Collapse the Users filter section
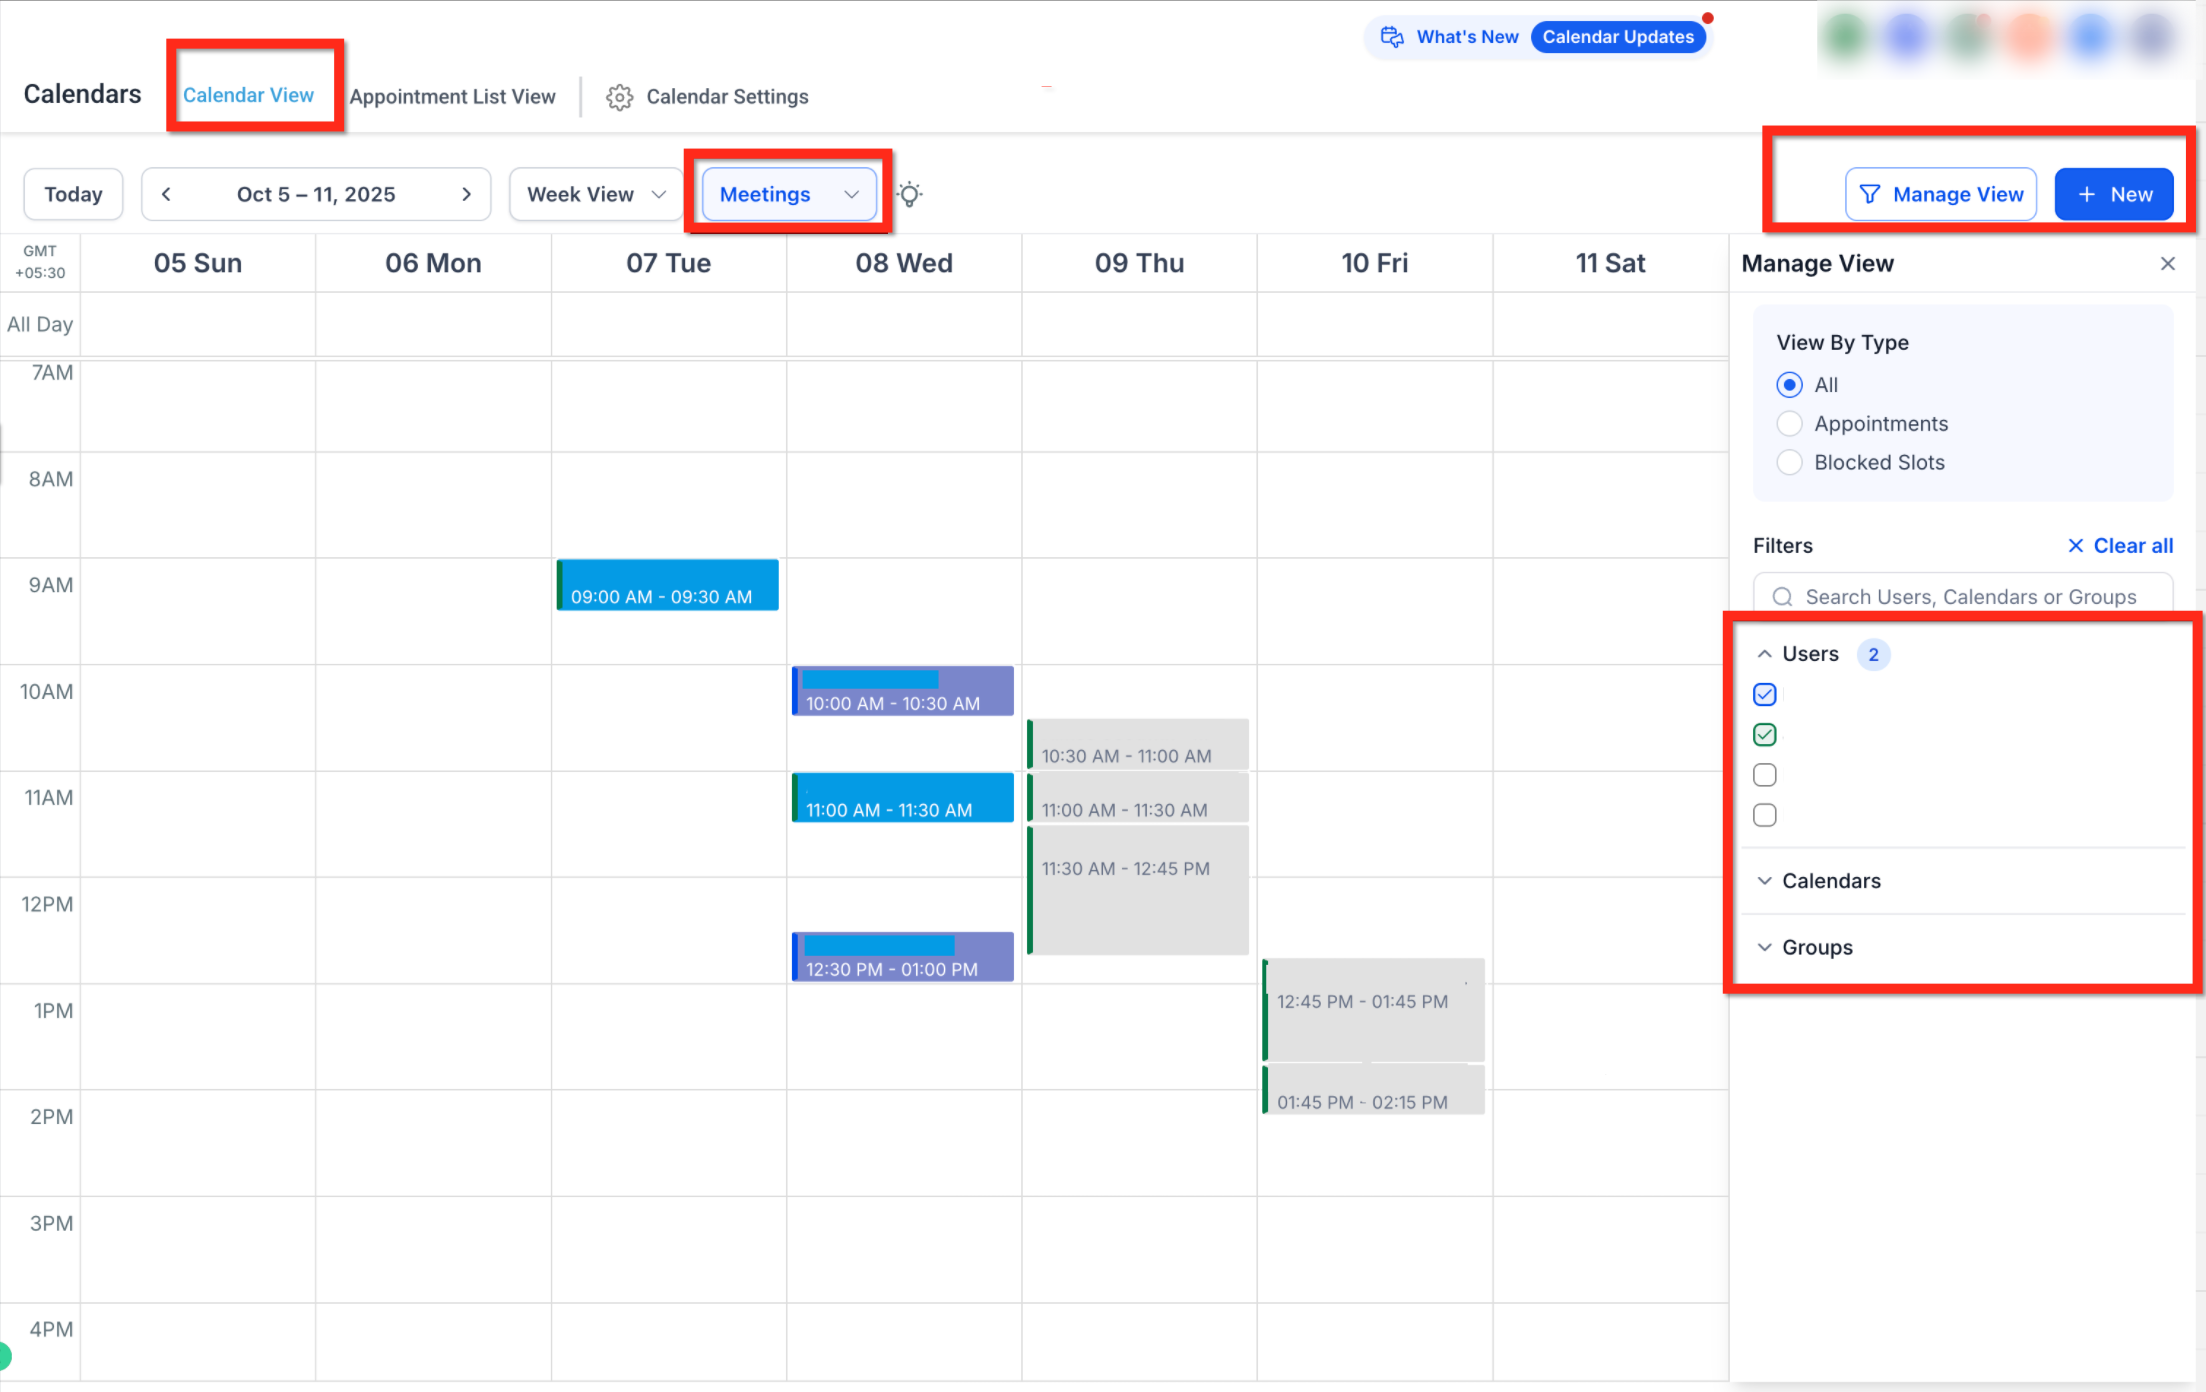This screenshot has width=2206, height=1392. tap(1764, 654)
